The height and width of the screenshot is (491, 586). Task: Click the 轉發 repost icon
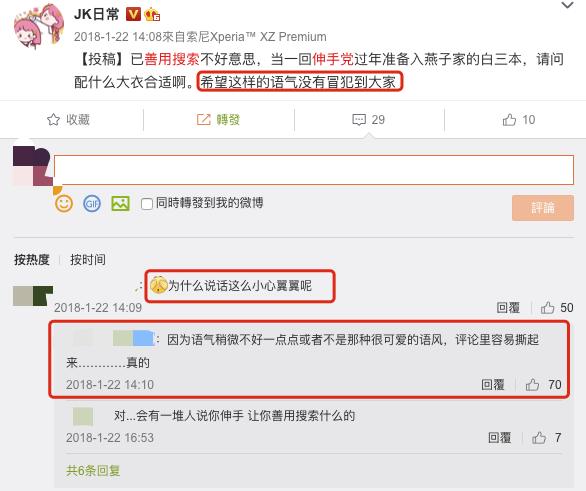click(x=204, y=120)
